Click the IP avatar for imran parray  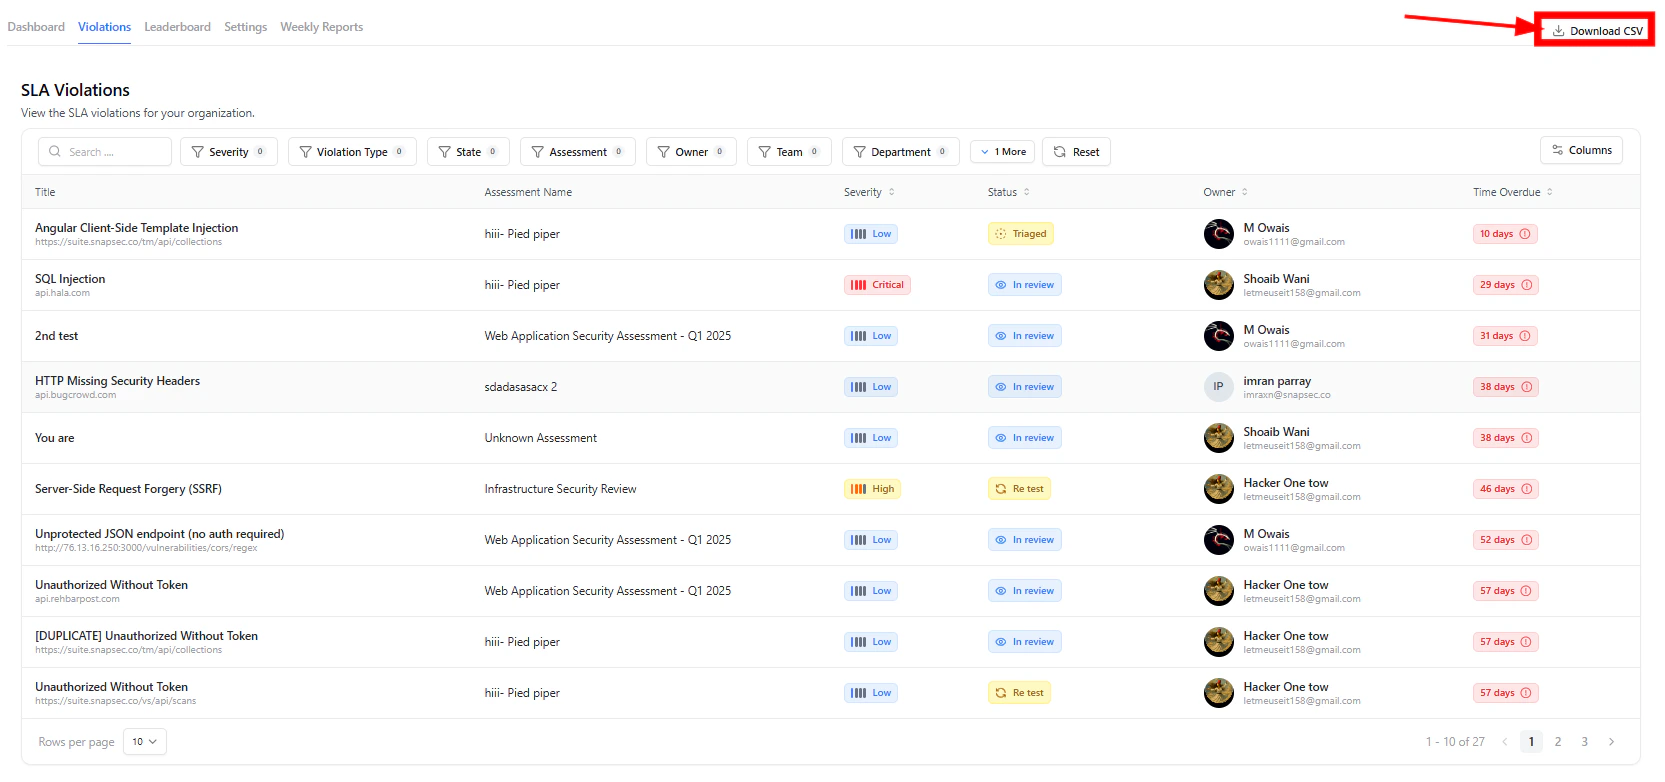click(x=1218, y=387)
